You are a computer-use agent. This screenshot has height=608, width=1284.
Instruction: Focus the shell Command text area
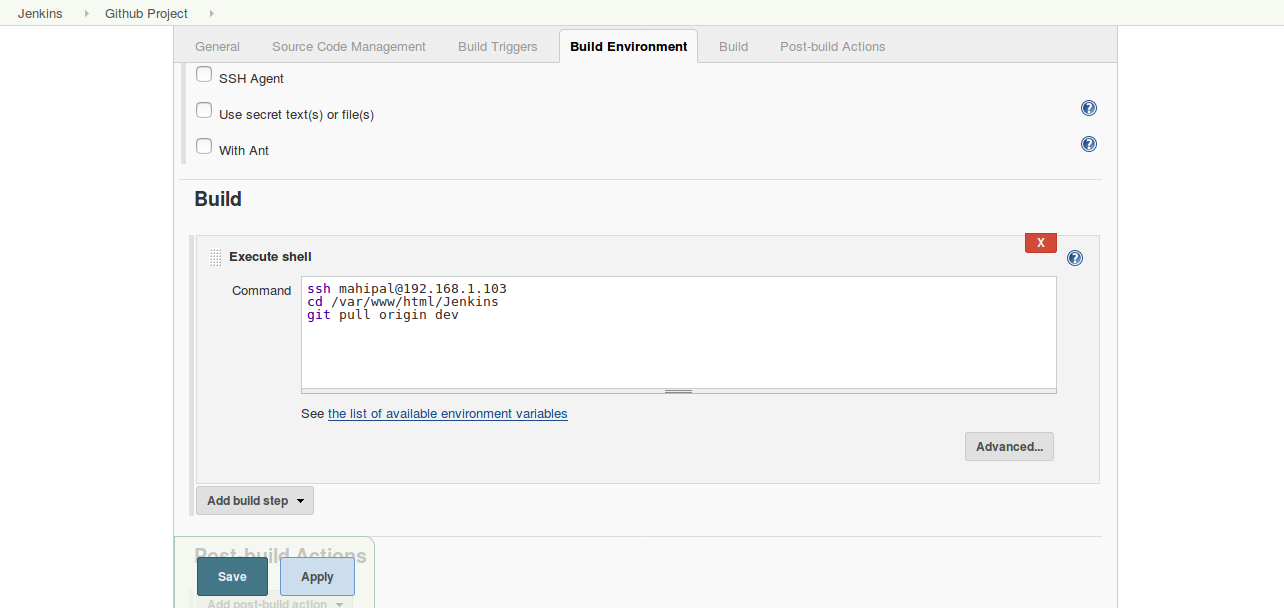679,332
